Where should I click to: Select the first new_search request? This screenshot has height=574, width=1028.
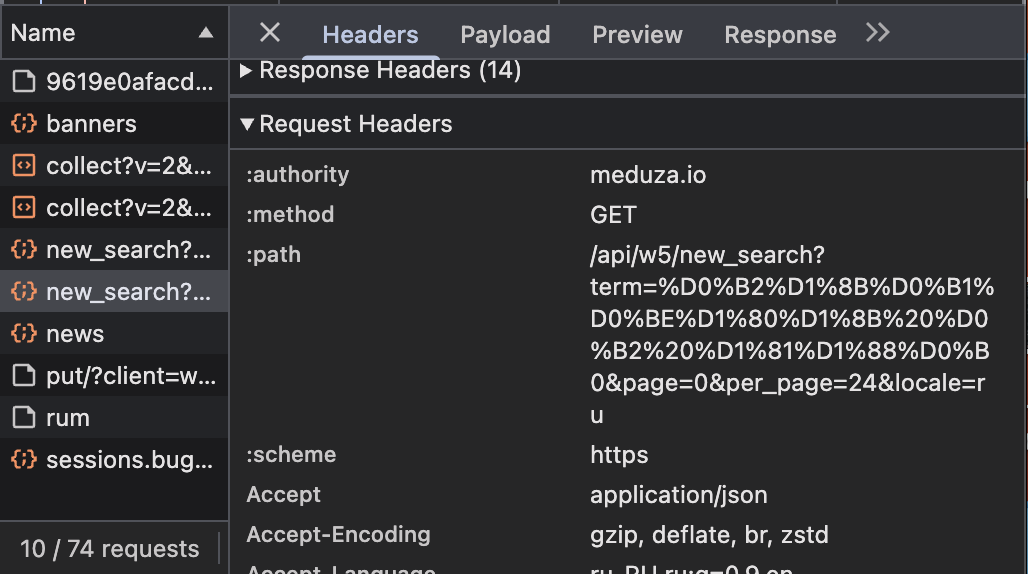click(114, 250)
